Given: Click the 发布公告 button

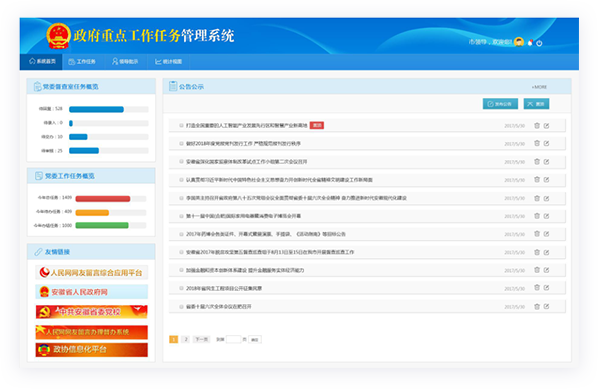Looking at the screenshot, I should 500,104.
